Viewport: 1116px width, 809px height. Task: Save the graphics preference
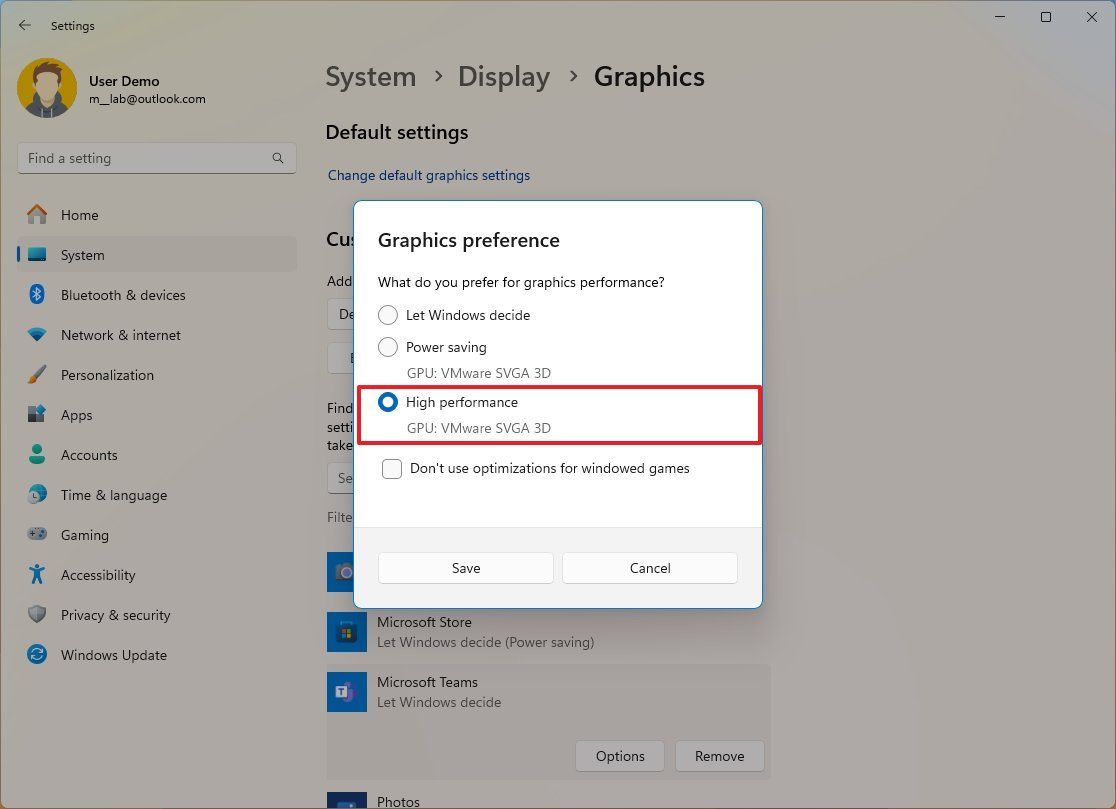pos(465,567)
